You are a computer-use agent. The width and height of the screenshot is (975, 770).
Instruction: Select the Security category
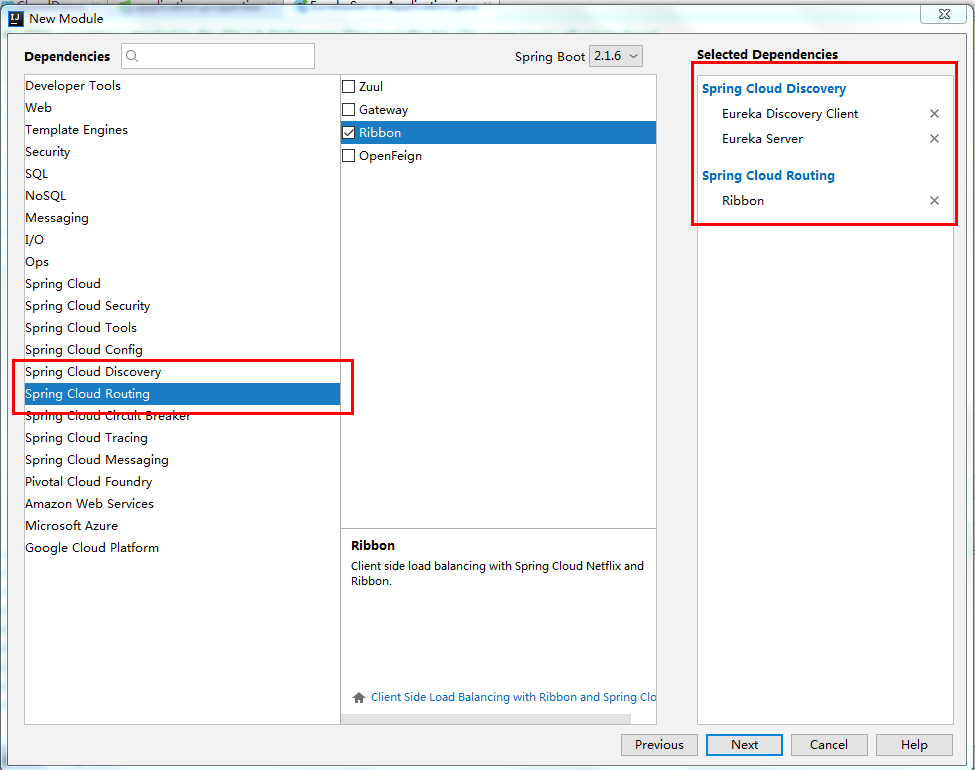coord(182,152)
